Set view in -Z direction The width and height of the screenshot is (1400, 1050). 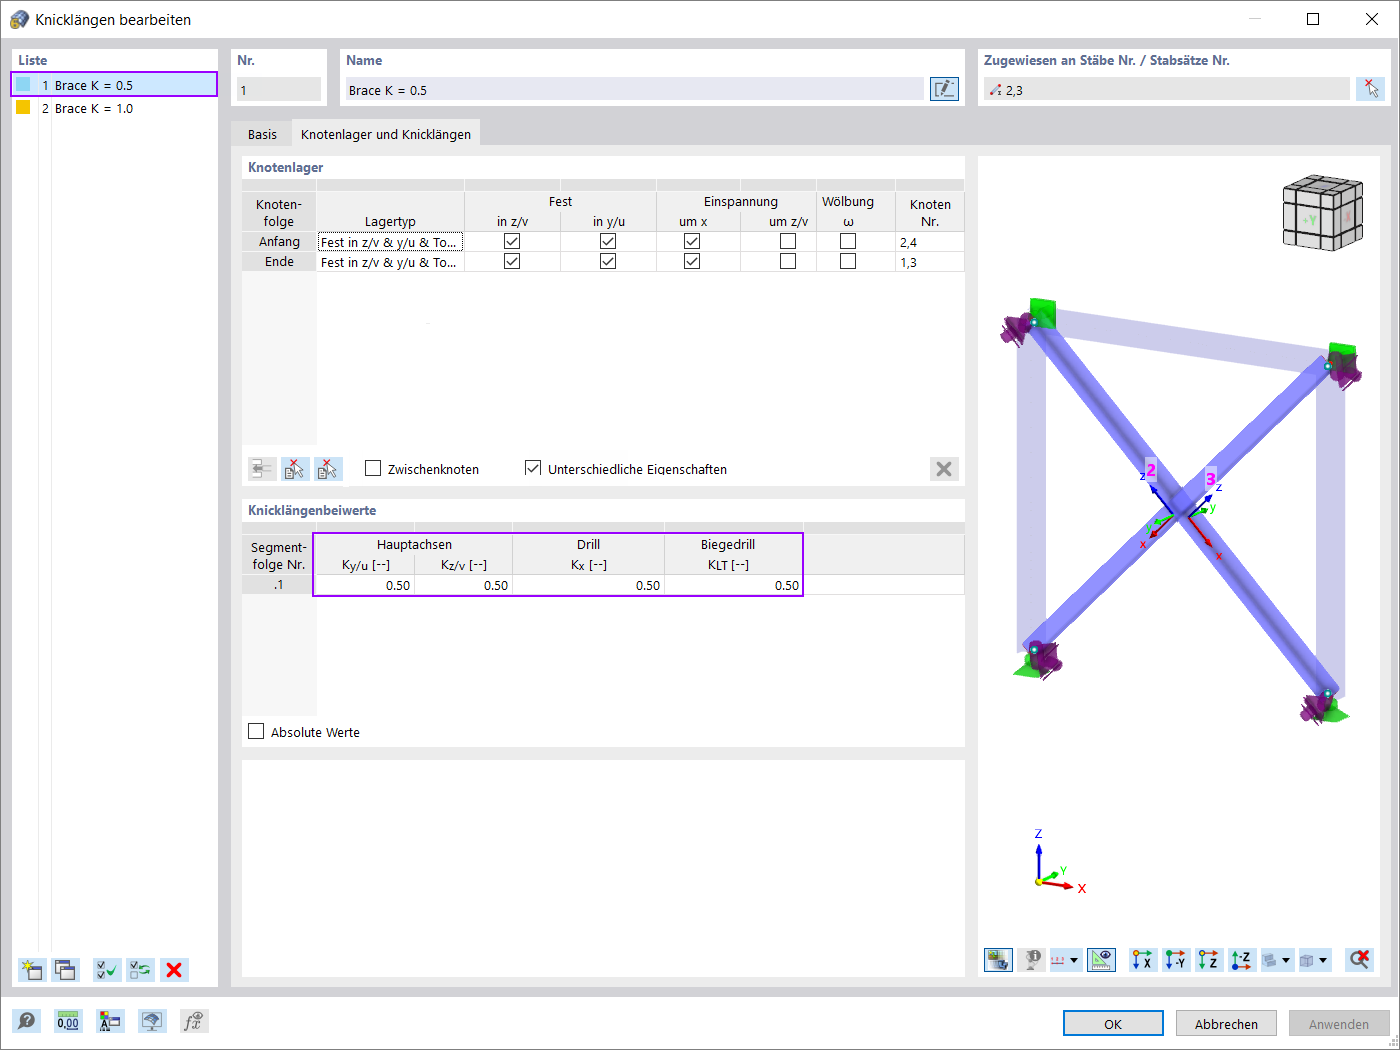1242,960
